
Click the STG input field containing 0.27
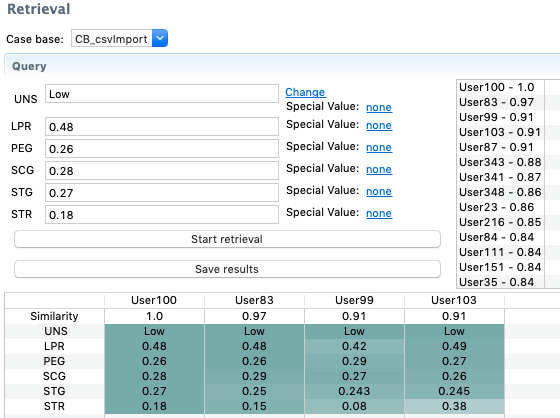pyautogui.click(x=162, y=193)
